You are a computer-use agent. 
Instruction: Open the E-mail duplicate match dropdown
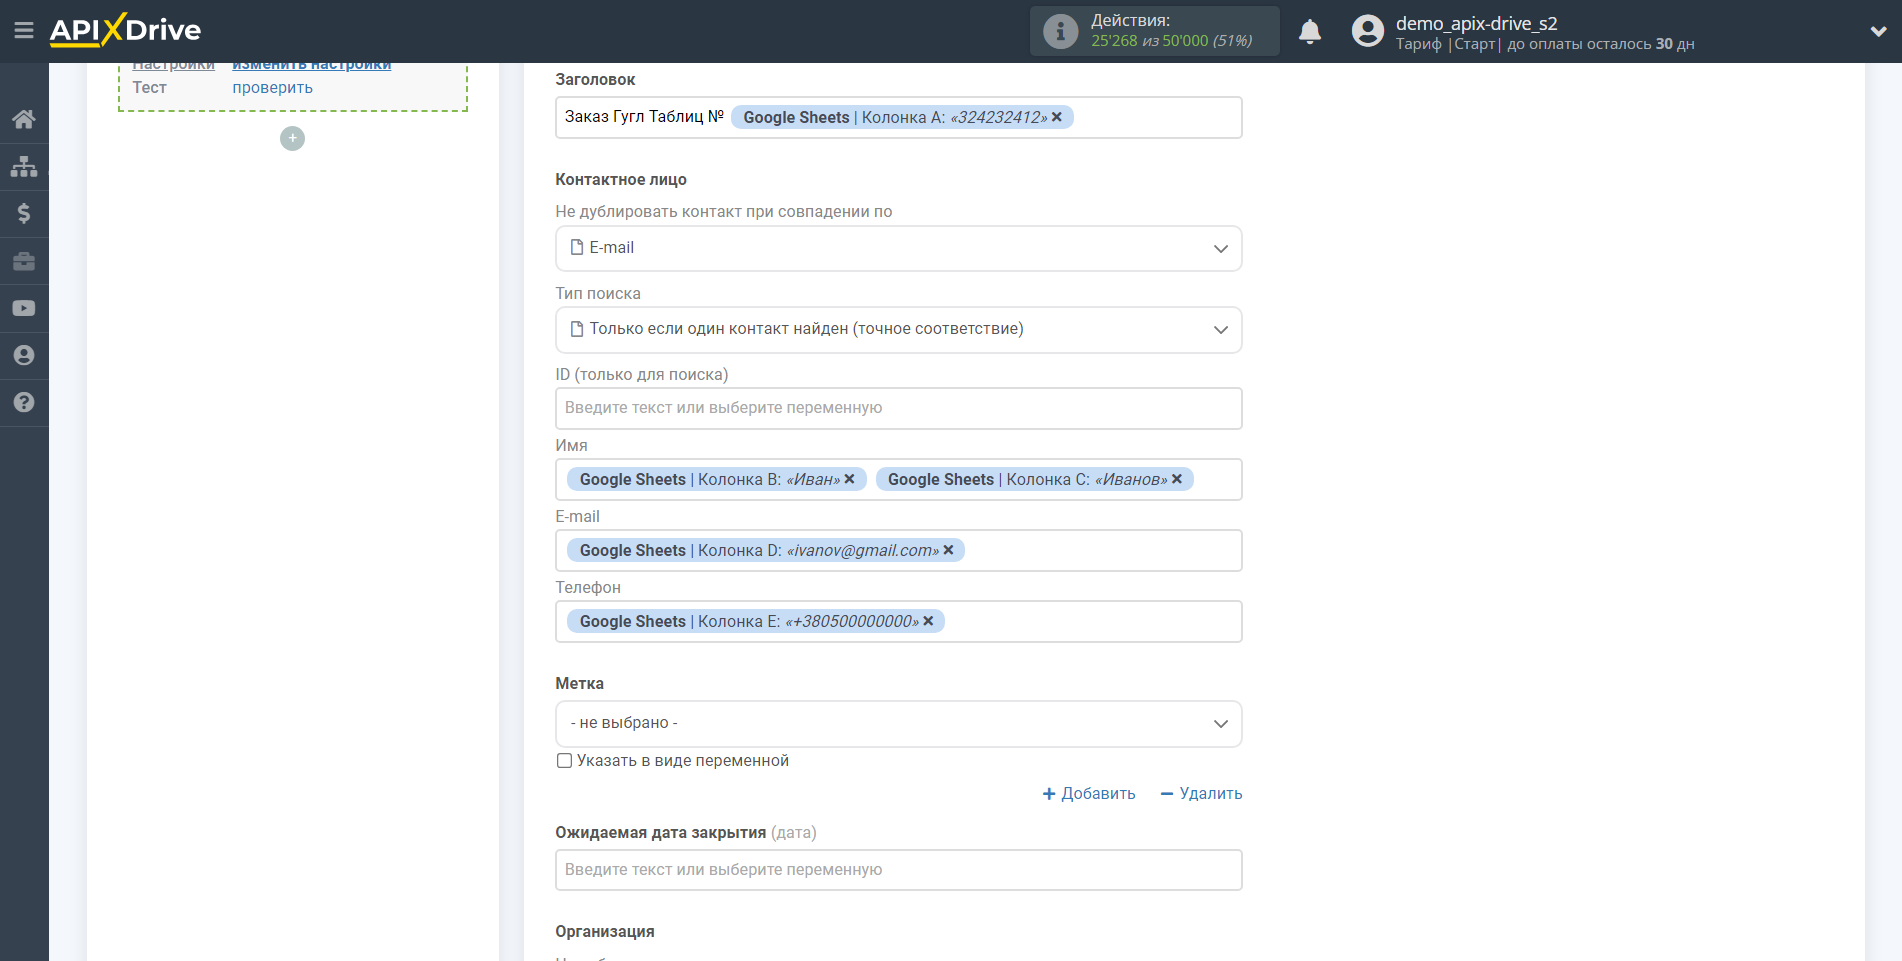tap(898, 248)
